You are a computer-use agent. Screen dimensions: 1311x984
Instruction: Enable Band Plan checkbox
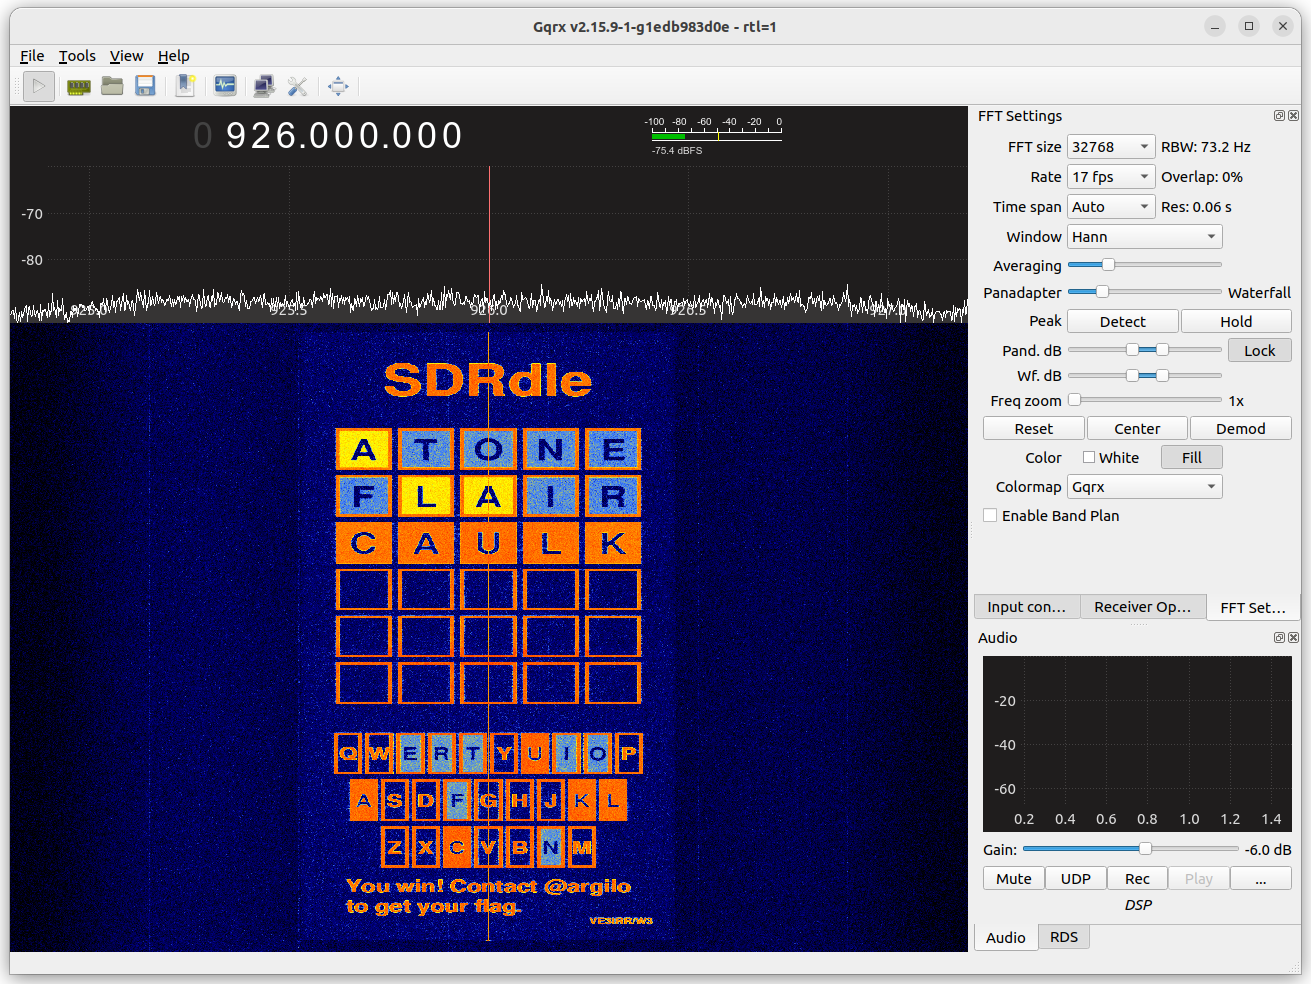pos(990,515)
